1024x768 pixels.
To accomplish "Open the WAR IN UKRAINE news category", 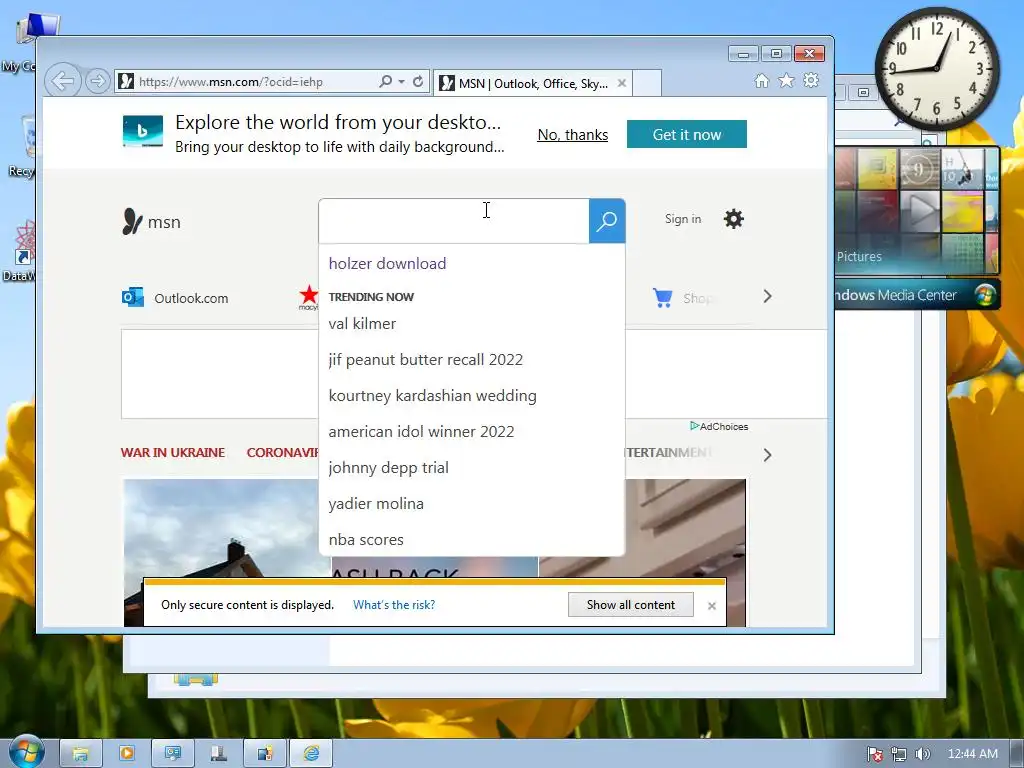I will pos(173,453).
